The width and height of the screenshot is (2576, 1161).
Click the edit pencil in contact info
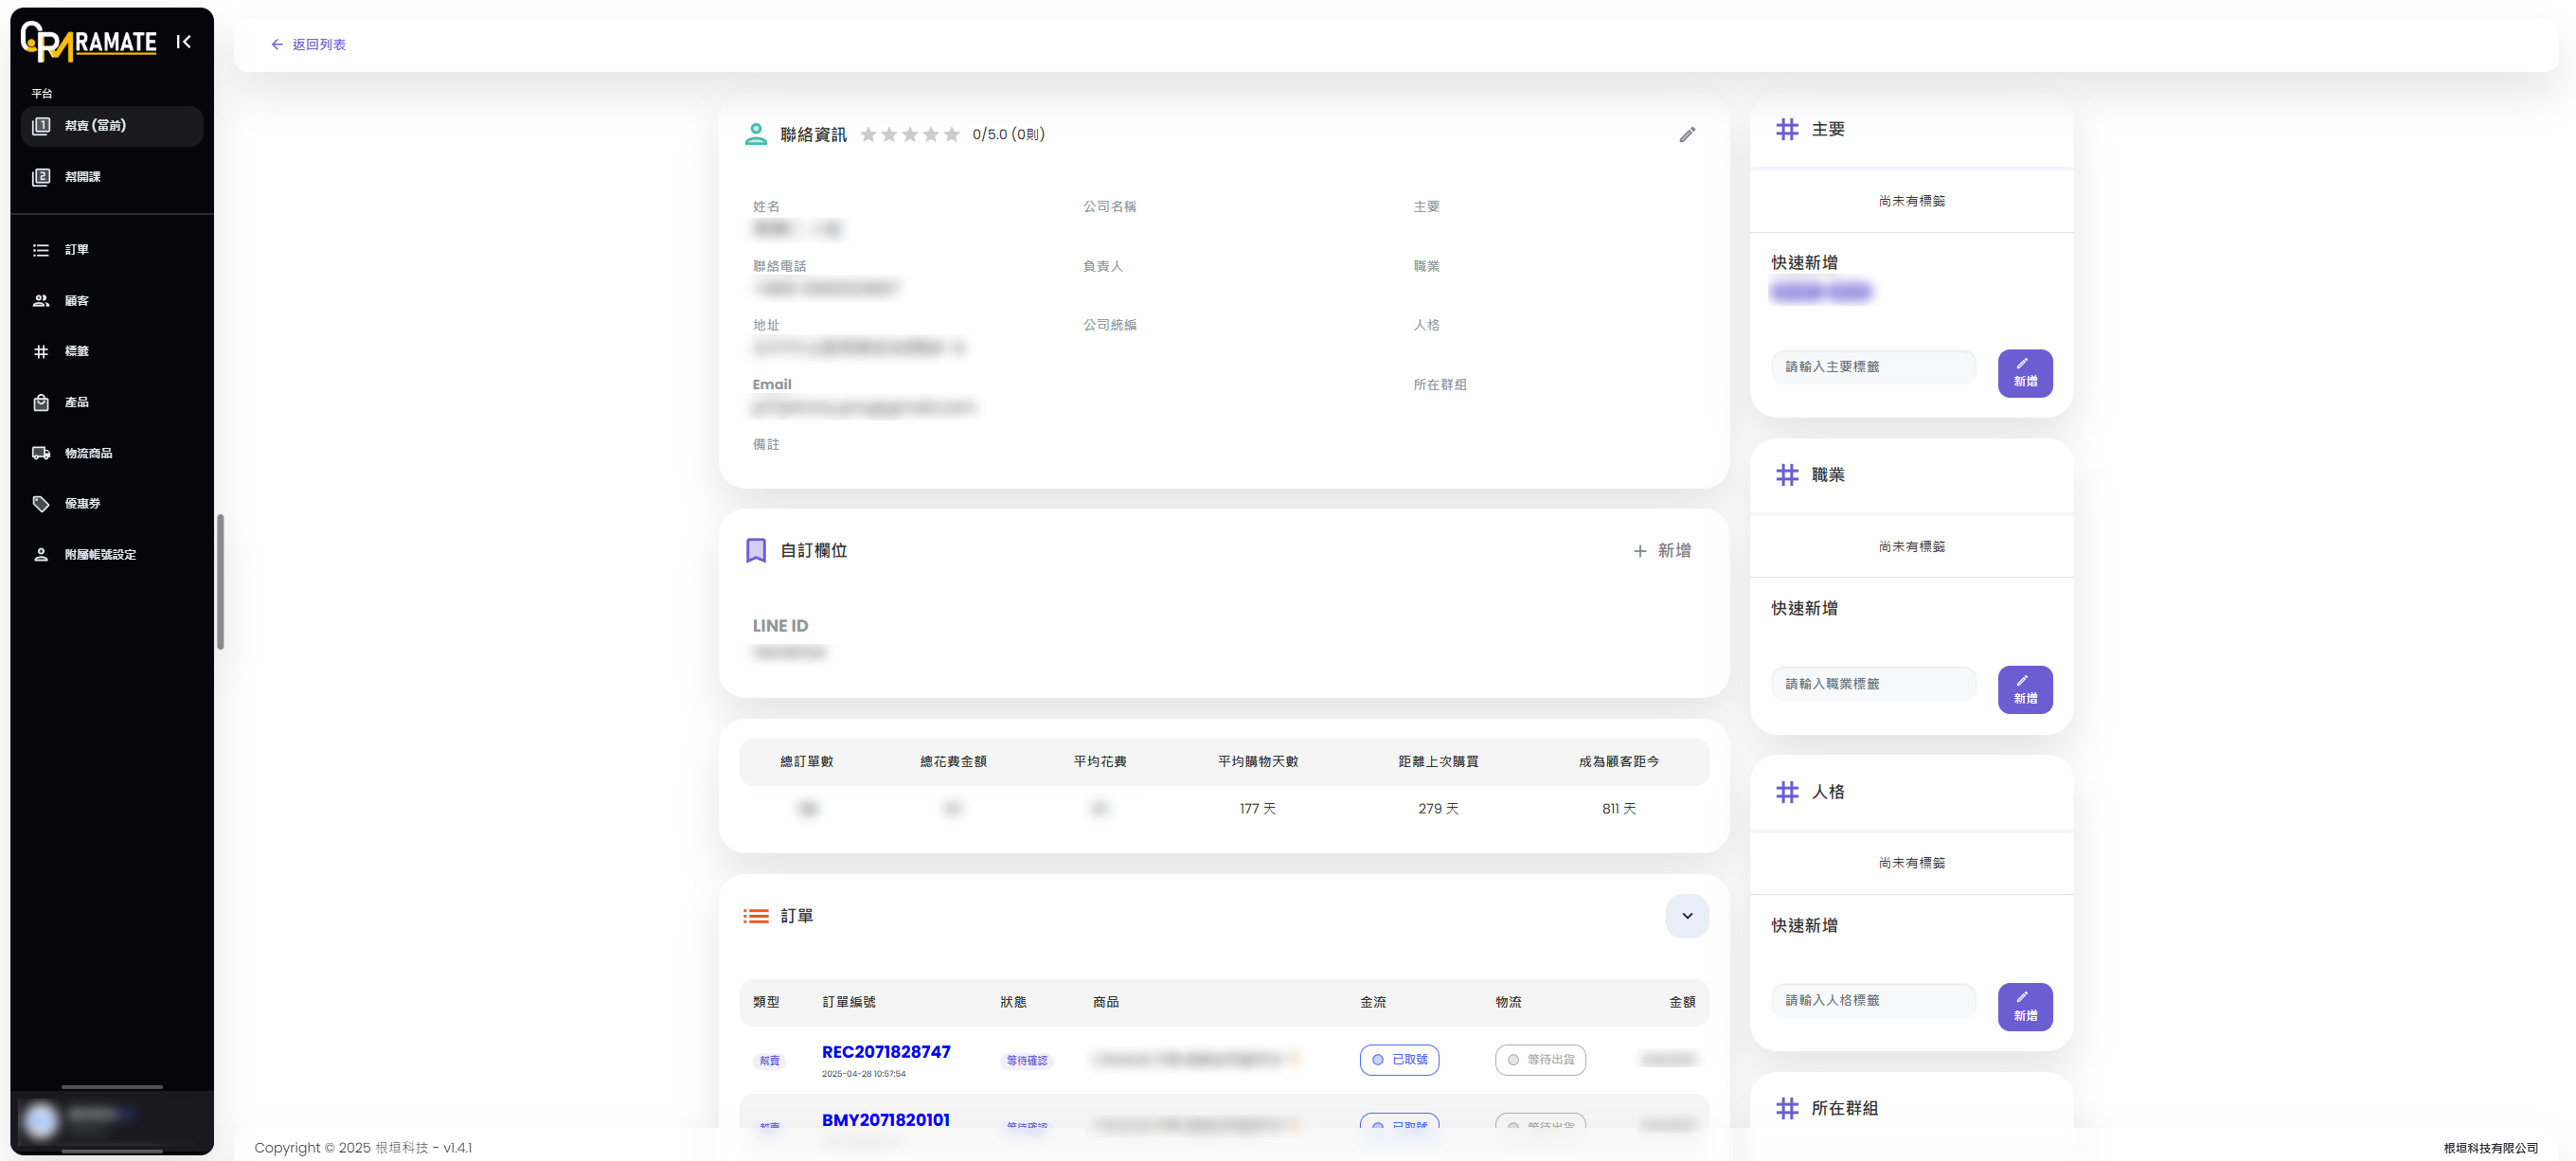(1686, 135)
